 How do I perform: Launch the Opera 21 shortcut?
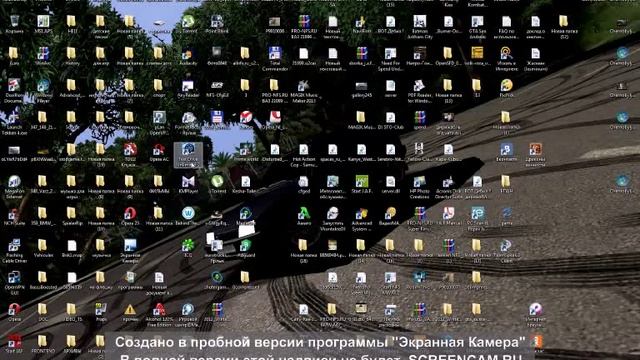[130, 216]
